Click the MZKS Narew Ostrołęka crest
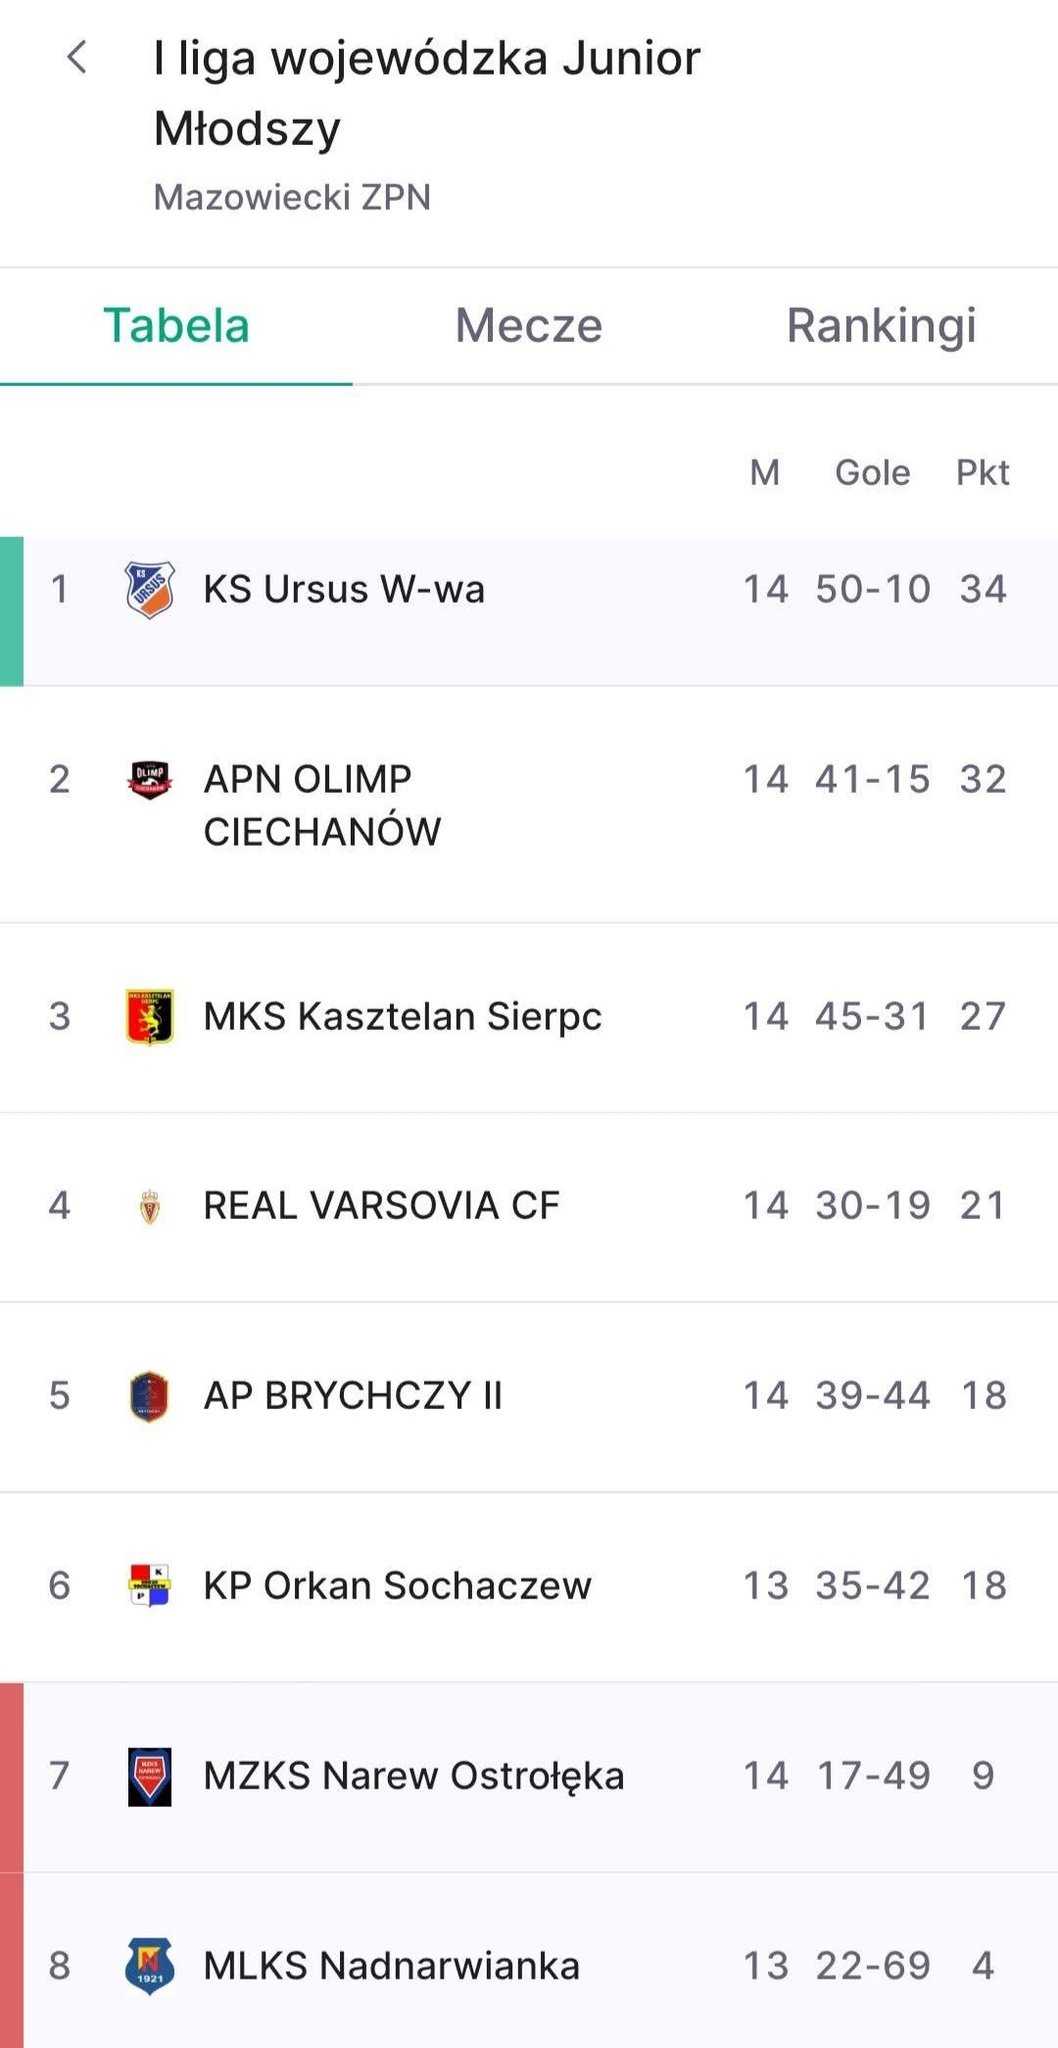 [150, 1776]
